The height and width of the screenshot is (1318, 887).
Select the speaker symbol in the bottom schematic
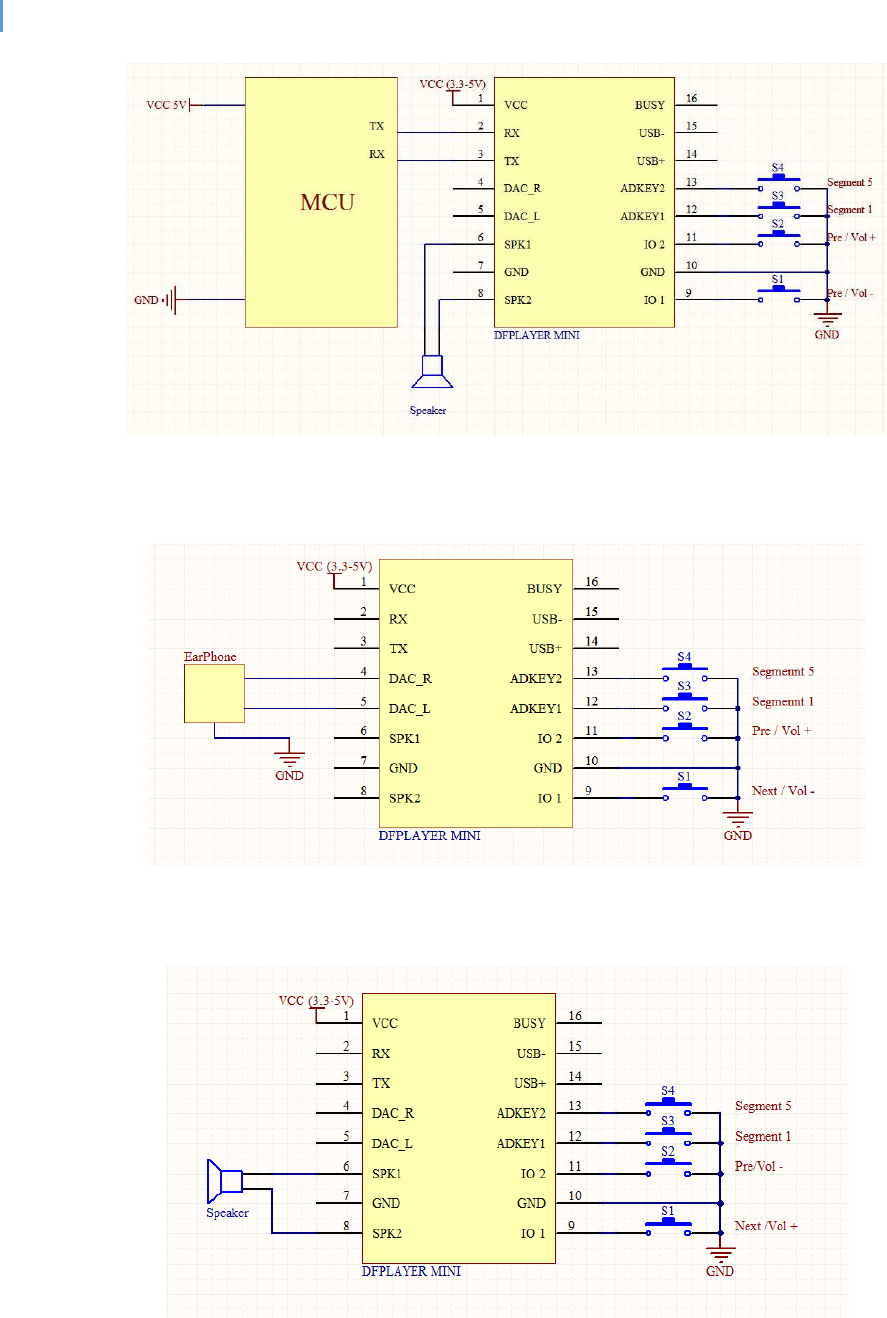[x=225, y=1181]
